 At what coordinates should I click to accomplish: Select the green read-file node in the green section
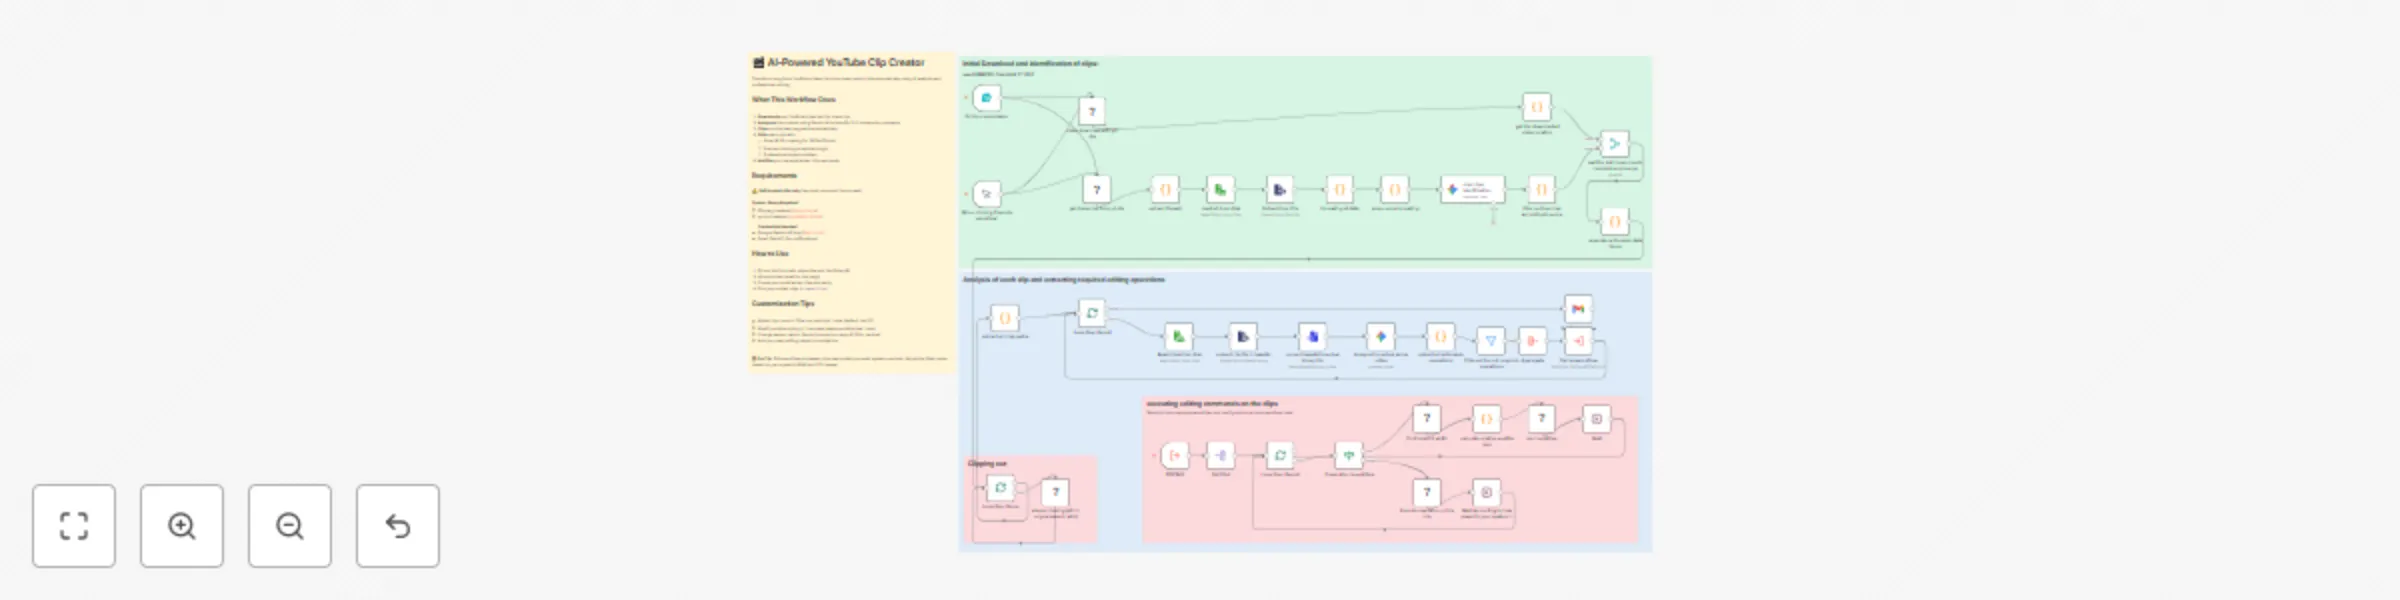pos(1220,189)
